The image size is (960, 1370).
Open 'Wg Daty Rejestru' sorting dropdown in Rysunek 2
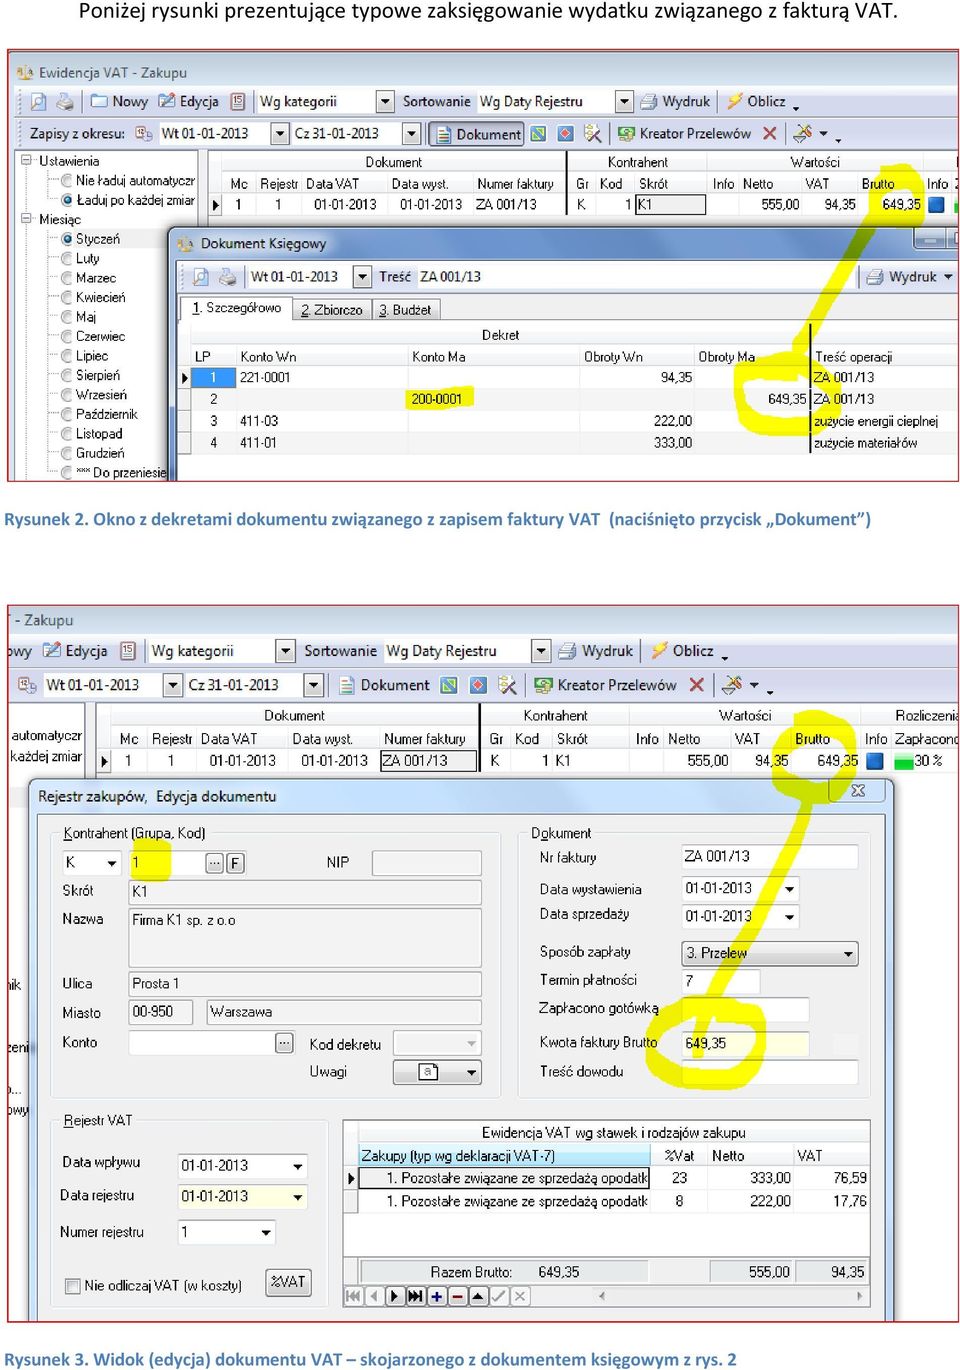[x=624, y=101]
